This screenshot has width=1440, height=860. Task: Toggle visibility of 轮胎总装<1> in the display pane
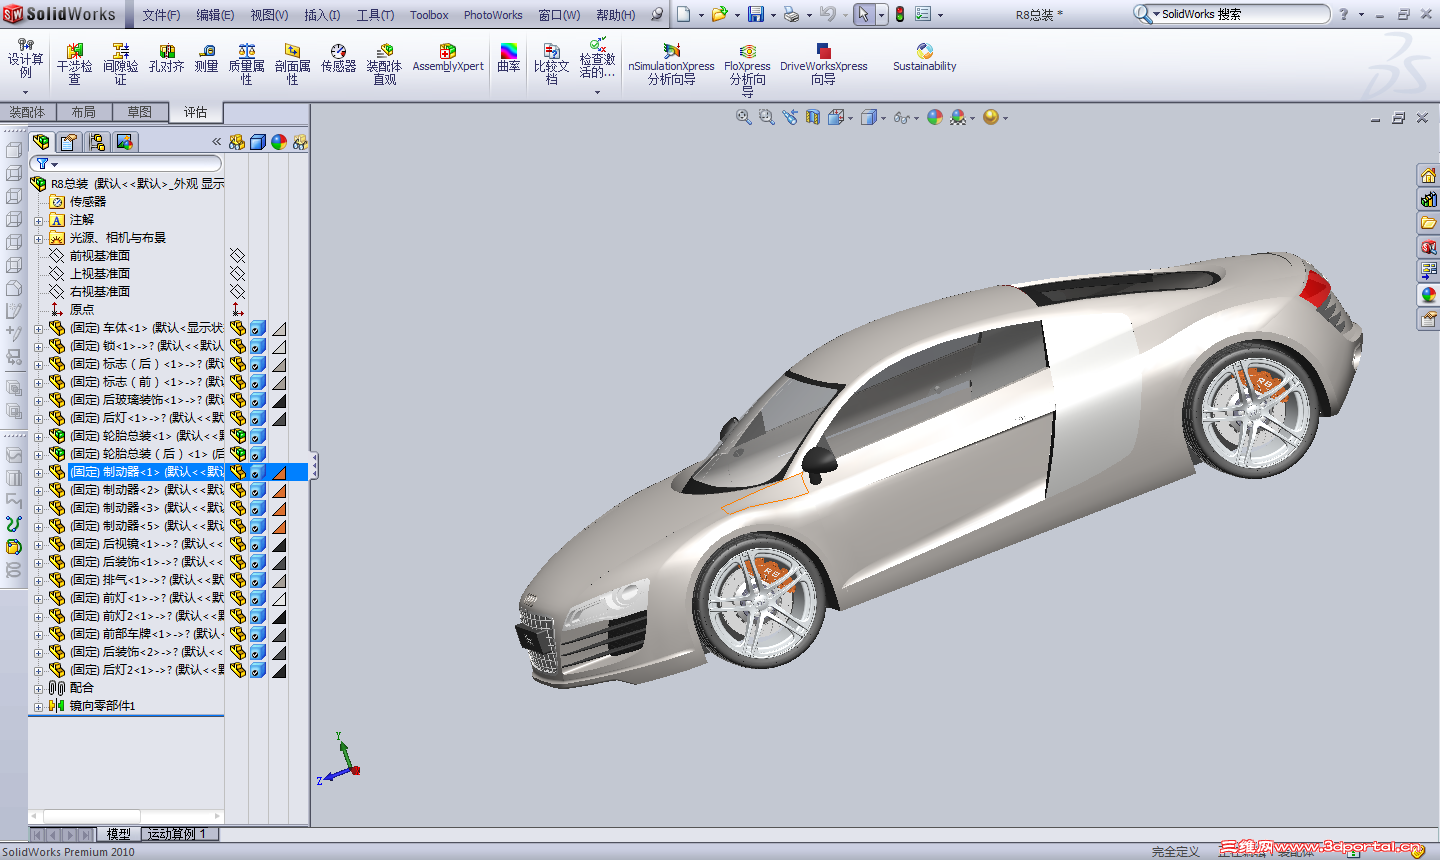[x=237, y=436]
